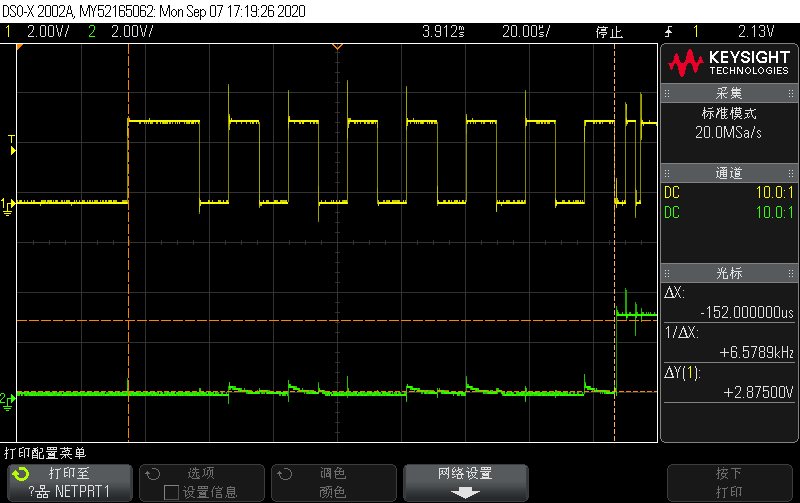This screenshot has height=503, width=800.
Task: Click the top-left orange corner marker
Action: click(x=20, y=47)
